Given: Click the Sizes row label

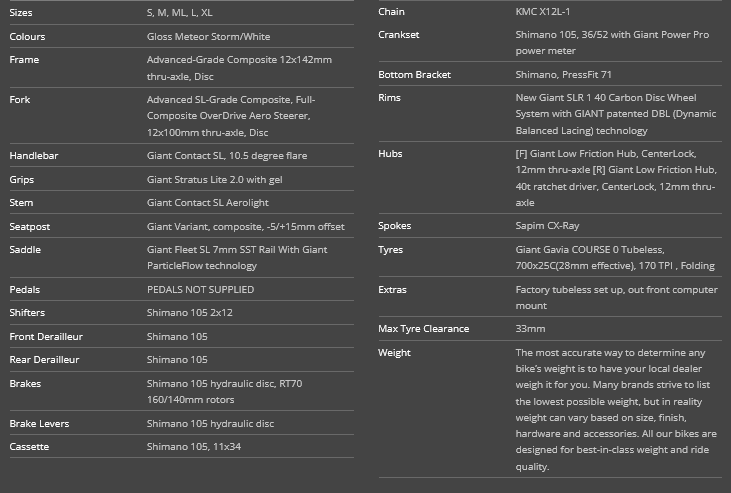Looking at the screenshot, I should point(21,13).
